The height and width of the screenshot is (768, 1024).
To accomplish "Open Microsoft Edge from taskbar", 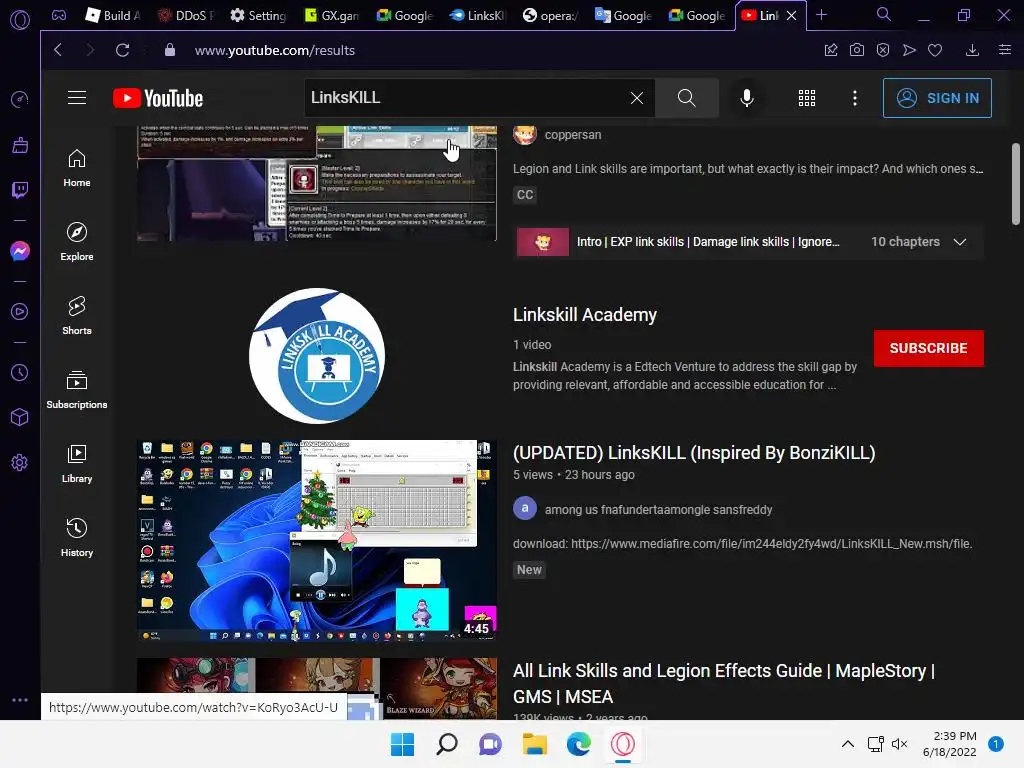I will tap(579, 744).
